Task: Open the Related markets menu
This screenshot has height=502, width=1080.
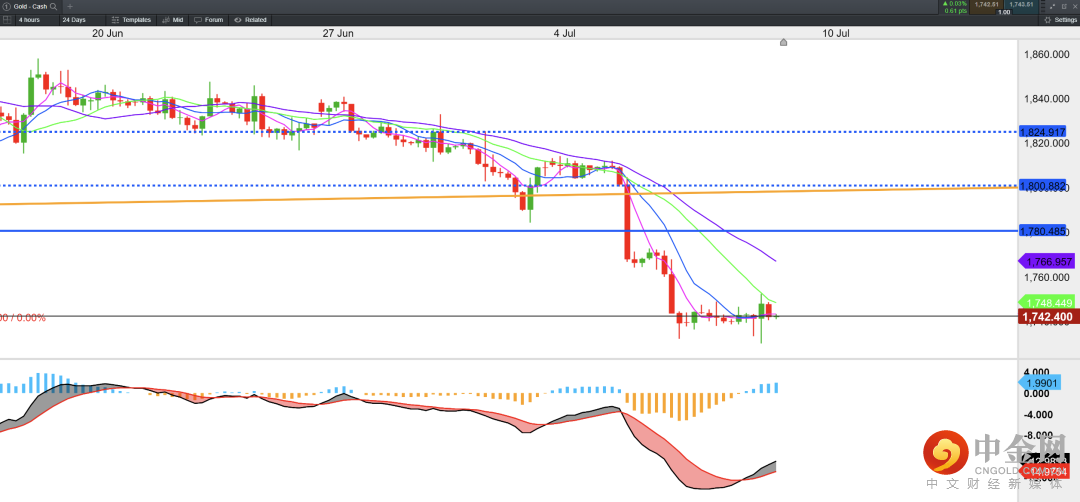Action: coord(249,20)
